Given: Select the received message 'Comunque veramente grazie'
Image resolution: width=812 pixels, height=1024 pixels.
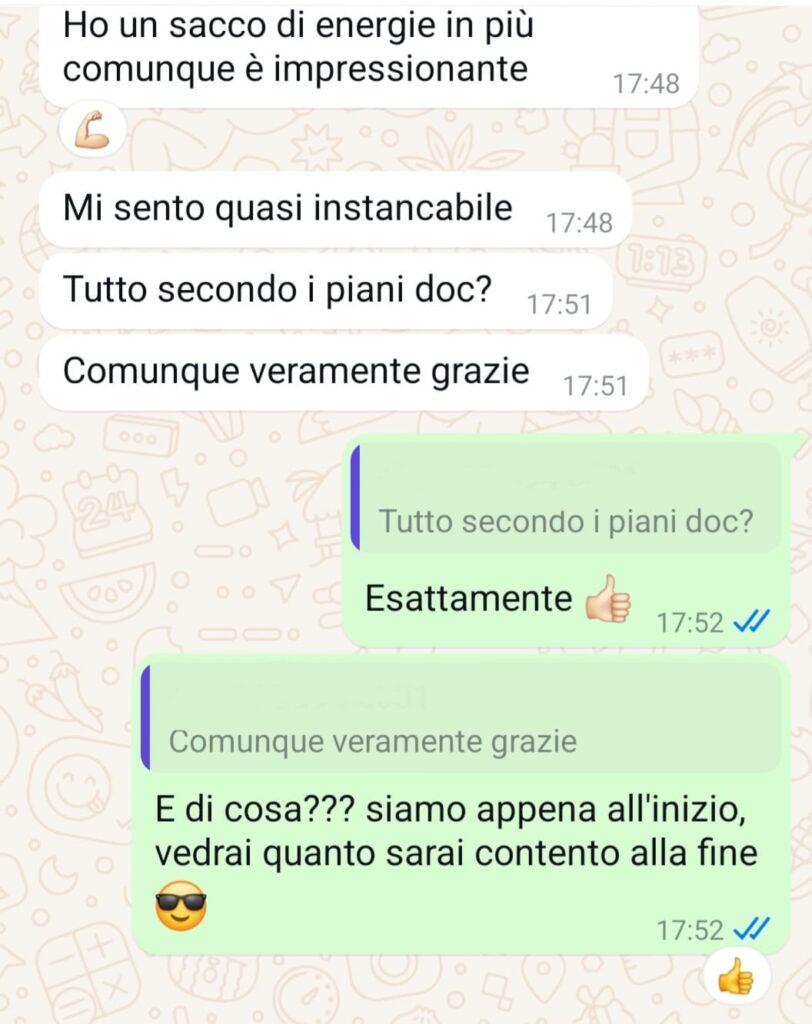Looking at the screenshot, I should 343,372.
